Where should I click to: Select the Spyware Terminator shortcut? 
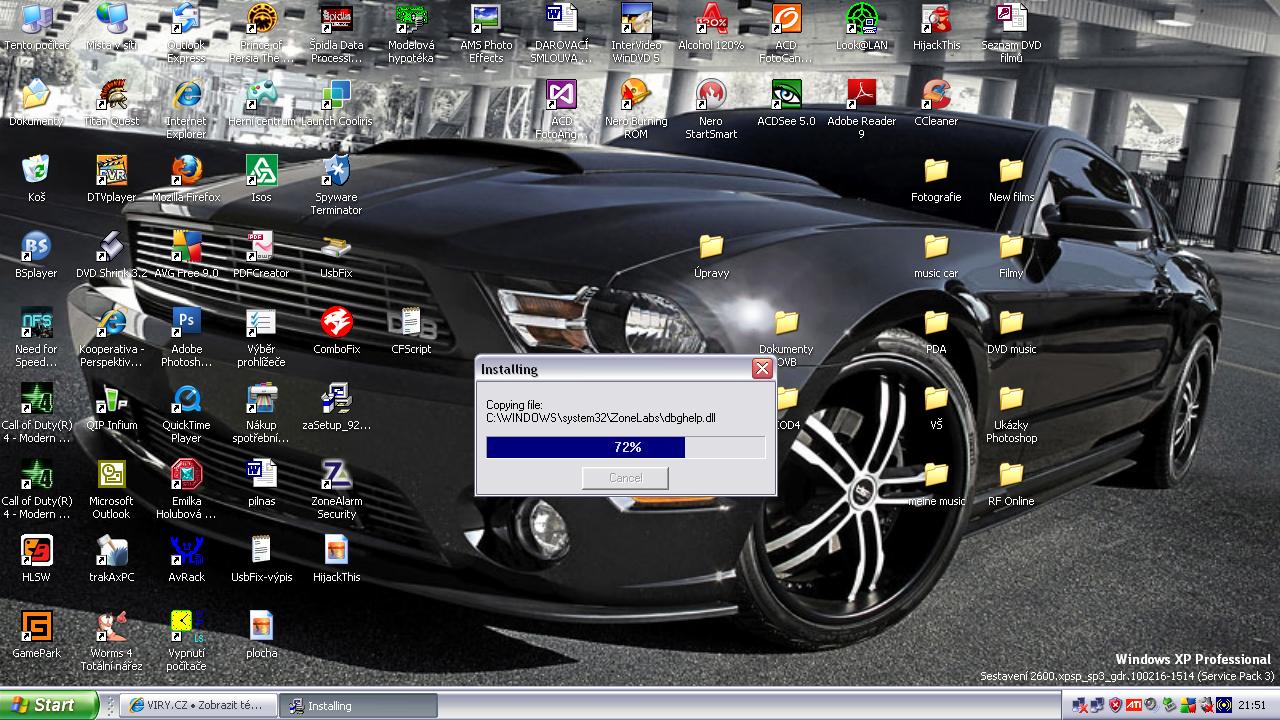[336, 172]
